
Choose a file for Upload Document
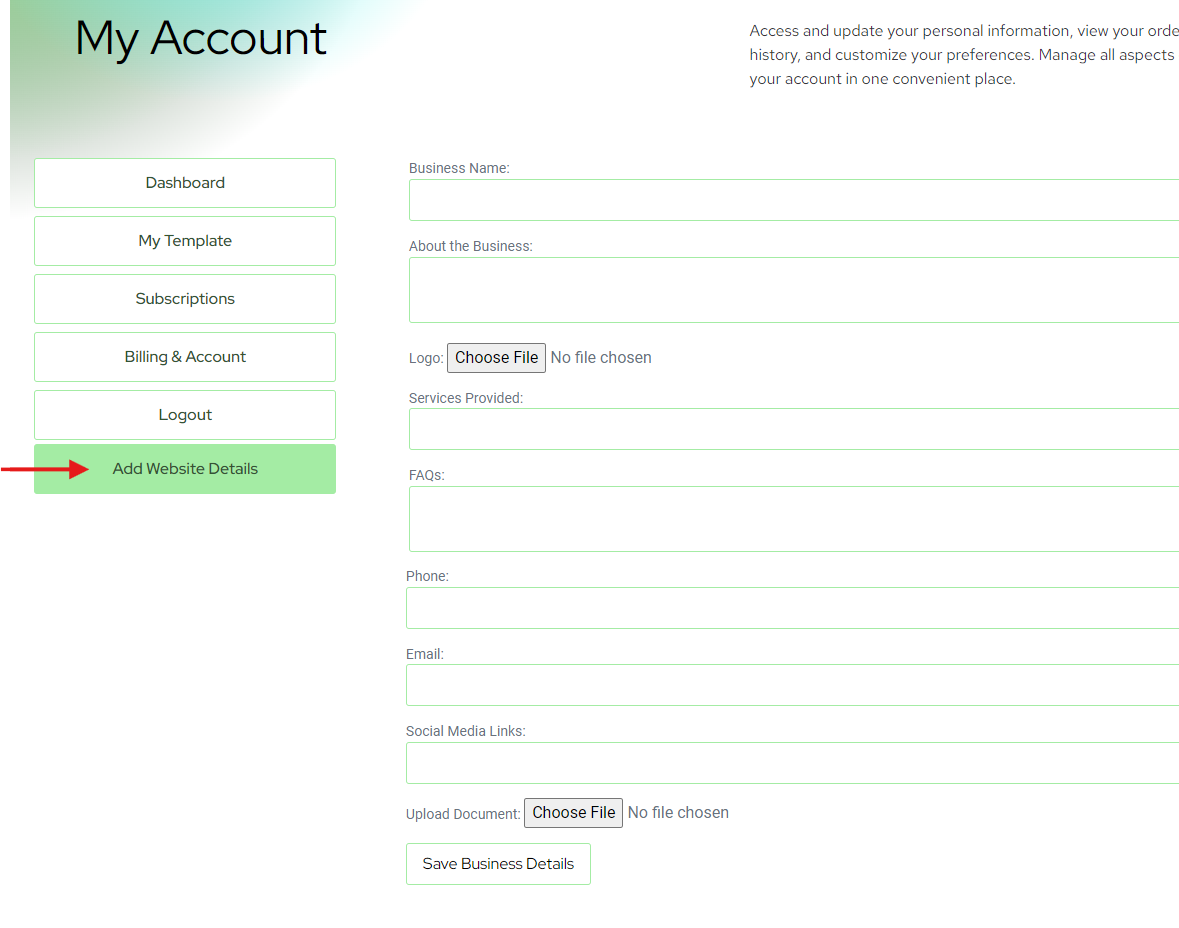[573, 813]
